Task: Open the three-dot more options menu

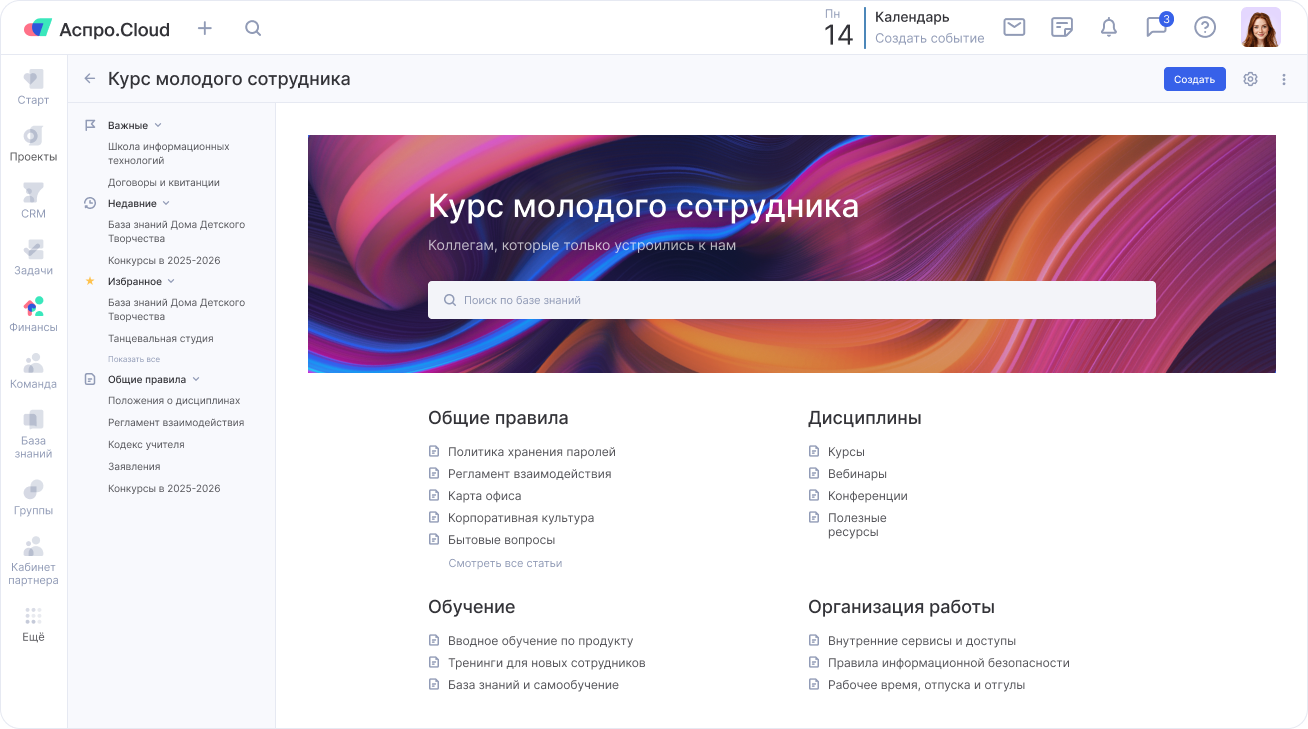Action: tap(1284, 79)
